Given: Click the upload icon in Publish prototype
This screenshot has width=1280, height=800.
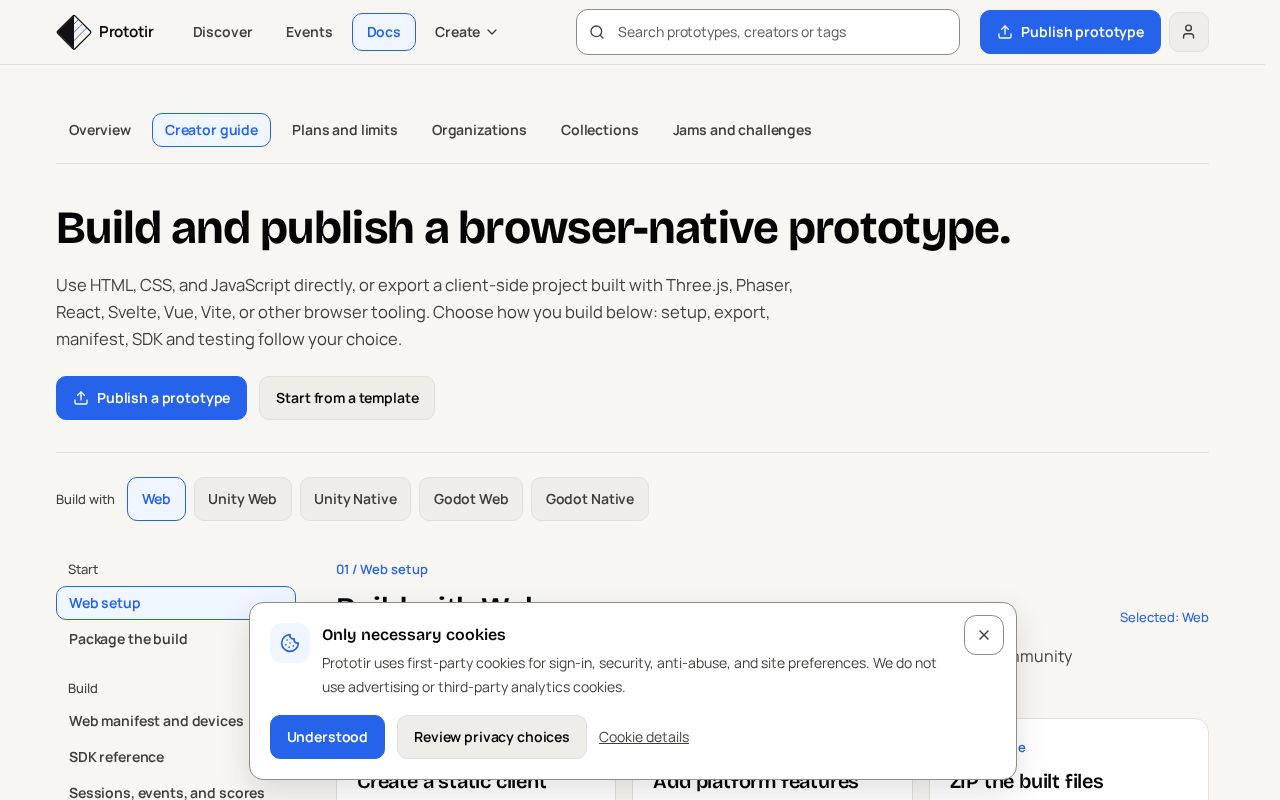Looking at the screenshot, I should tap(1005, 32).
